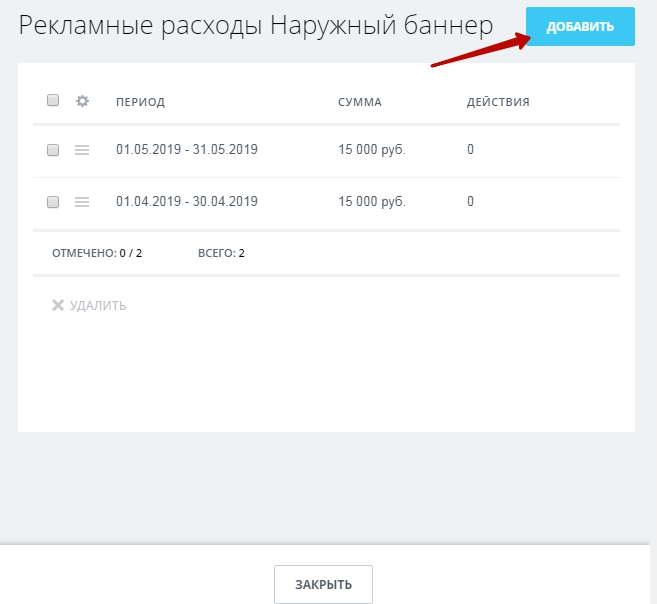Viewport: 657px width, 604px height.
Task: Check the 01.04.2019 - 30.04.2019 row checkbox
Action: point(53,201)
